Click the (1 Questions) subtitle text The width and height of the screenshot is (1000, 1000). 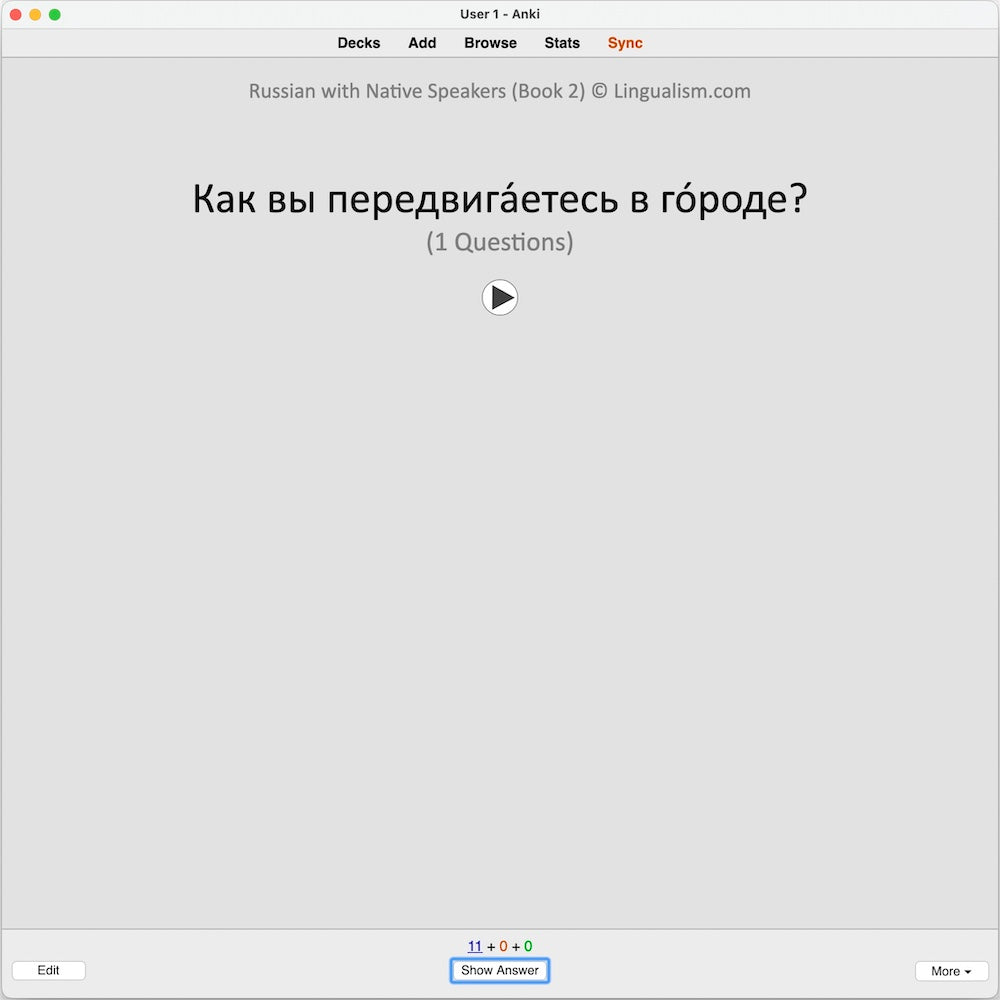tap(499, 241)
